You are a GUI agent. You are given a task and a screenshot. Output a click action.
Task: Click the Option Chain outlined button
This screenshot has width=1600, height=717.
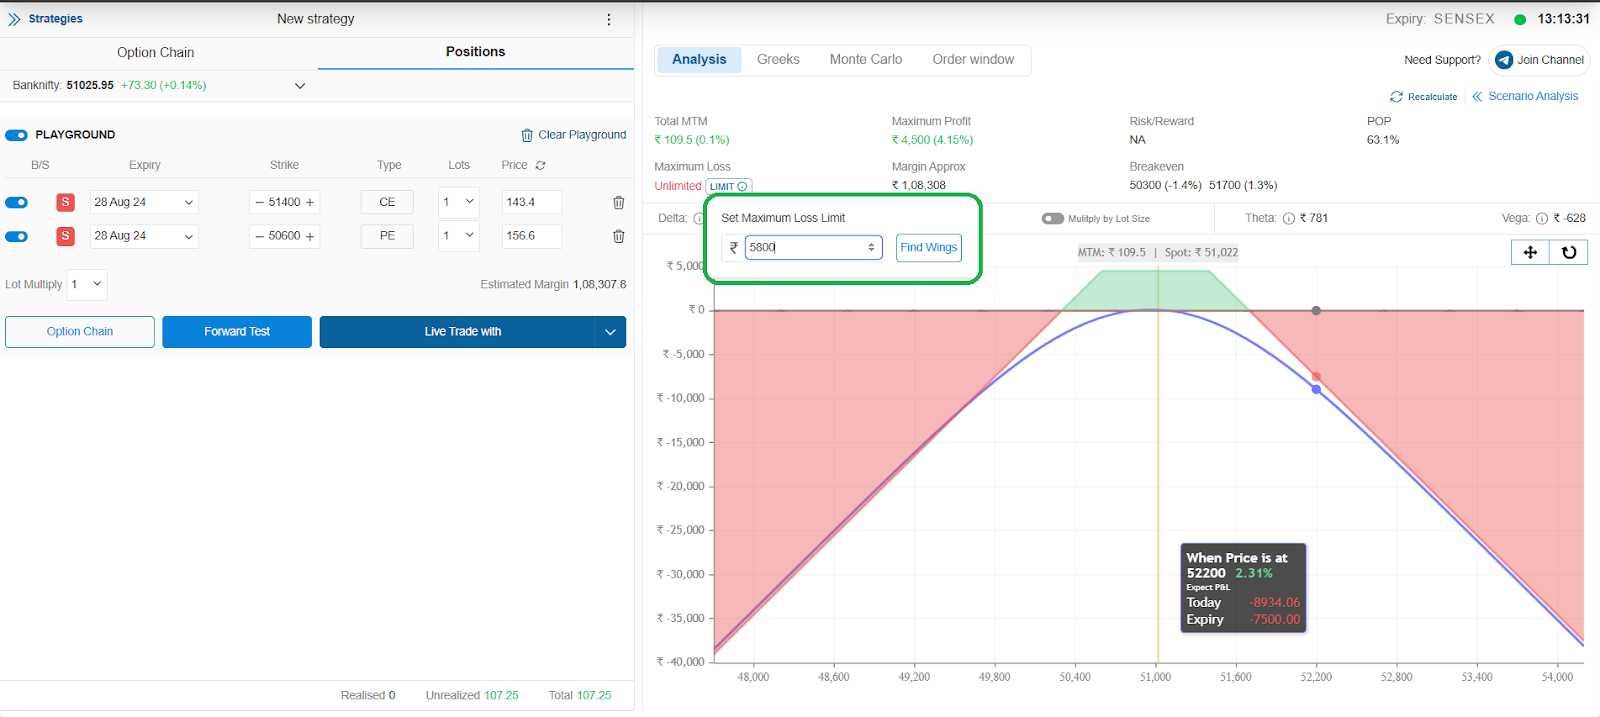[x=80, y=332]
